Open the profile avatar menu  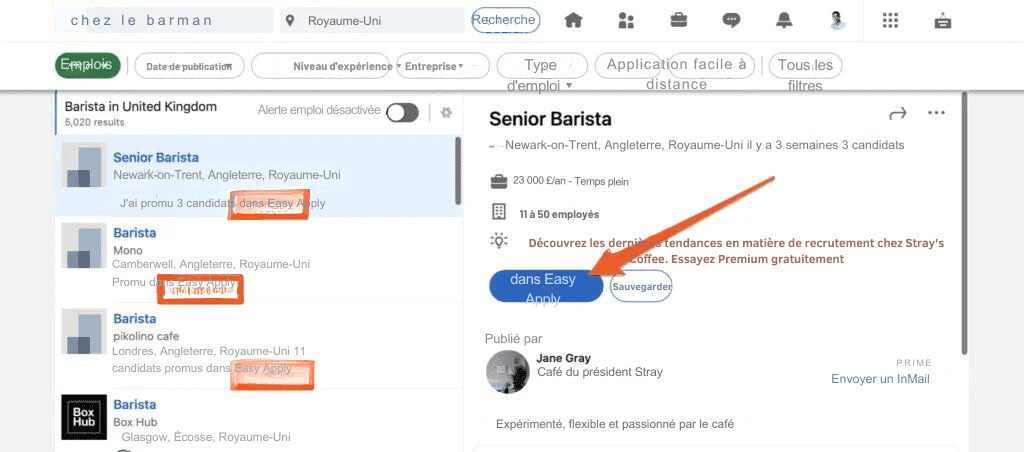837,21
